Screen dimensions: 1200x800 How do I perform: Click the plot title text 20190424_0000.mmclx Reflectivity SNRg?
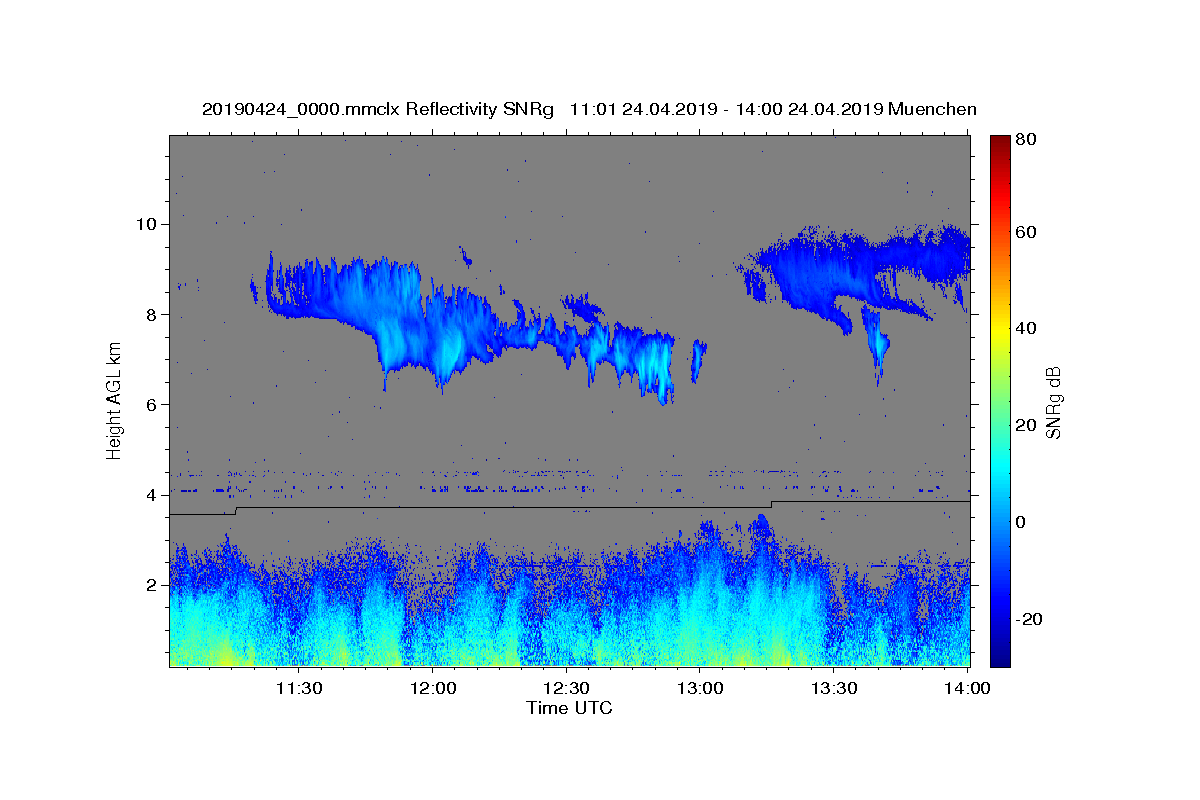[x=378, y=109]
